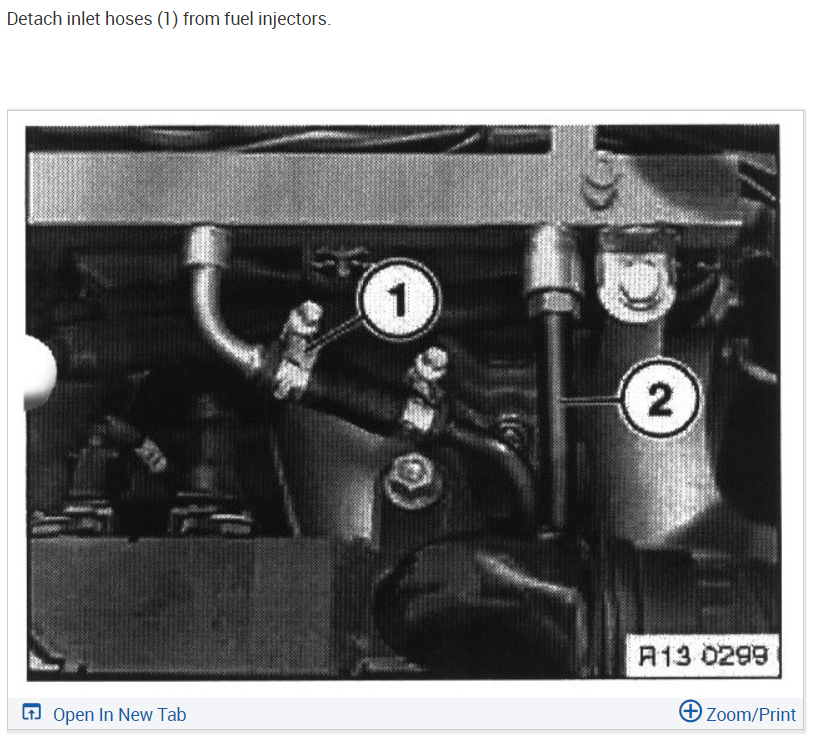Open the diagram via Open In New Tab text
Image resolution: width=813 pixels, height=750 pixels.
(x=119, y=714)
